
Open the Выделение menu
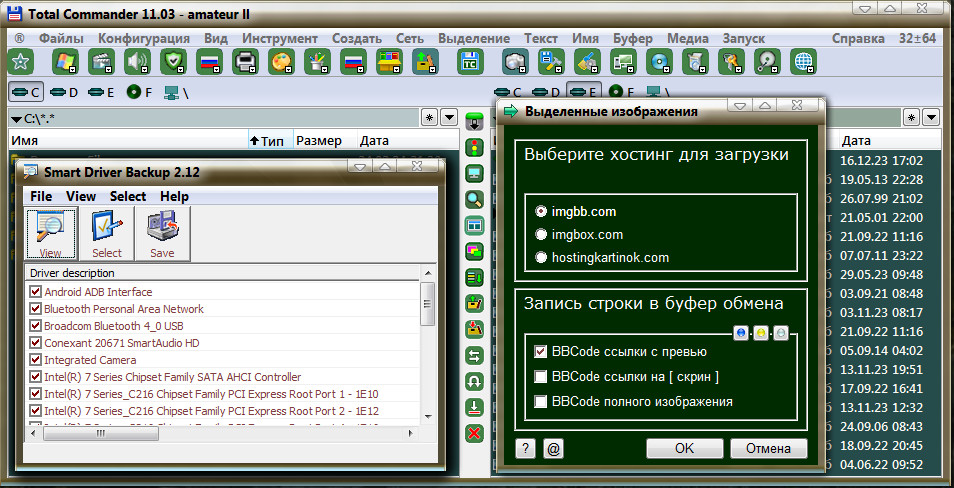(474, 38)
